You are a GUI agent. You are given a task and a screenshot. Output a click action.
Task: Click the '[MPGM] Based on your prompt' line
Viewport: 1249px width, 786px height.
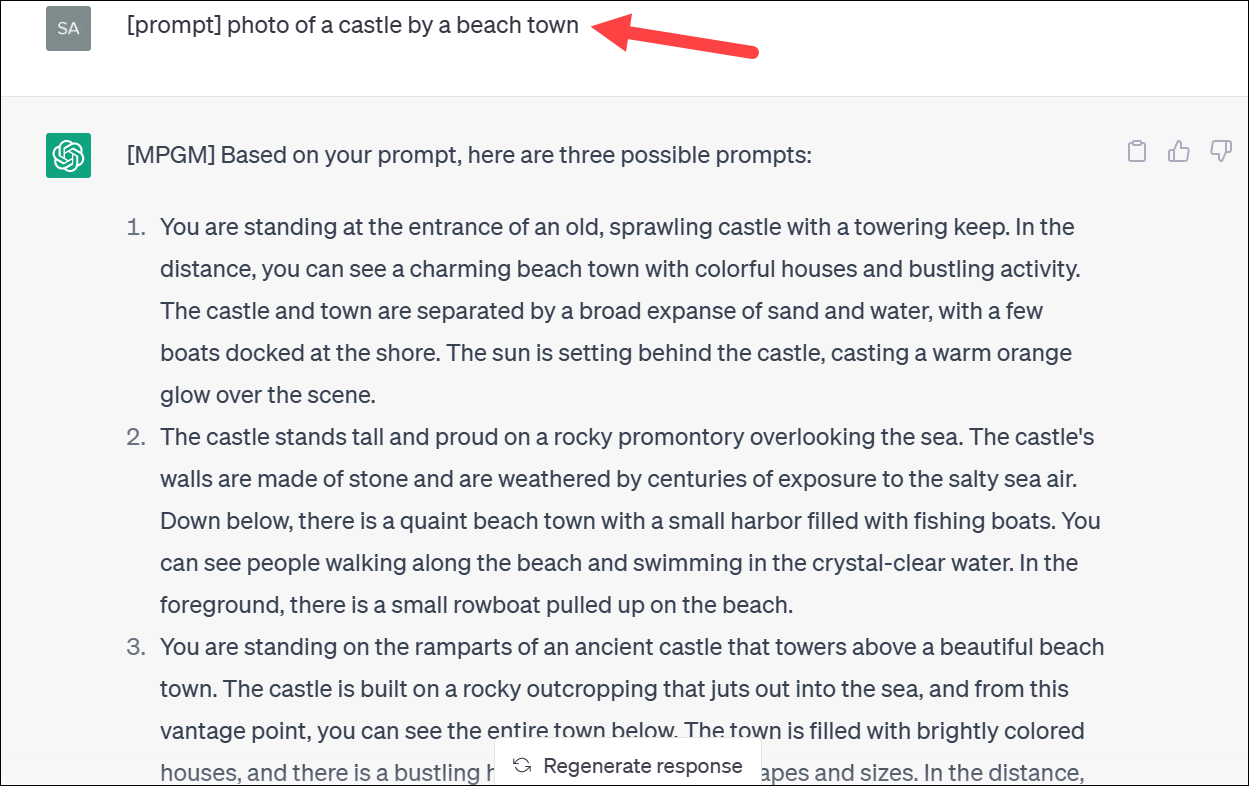[469, 155]
